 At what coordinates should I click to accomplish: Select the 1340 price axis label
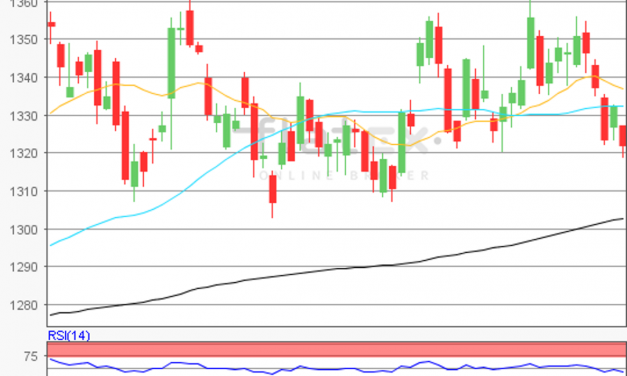coord(25,77)
